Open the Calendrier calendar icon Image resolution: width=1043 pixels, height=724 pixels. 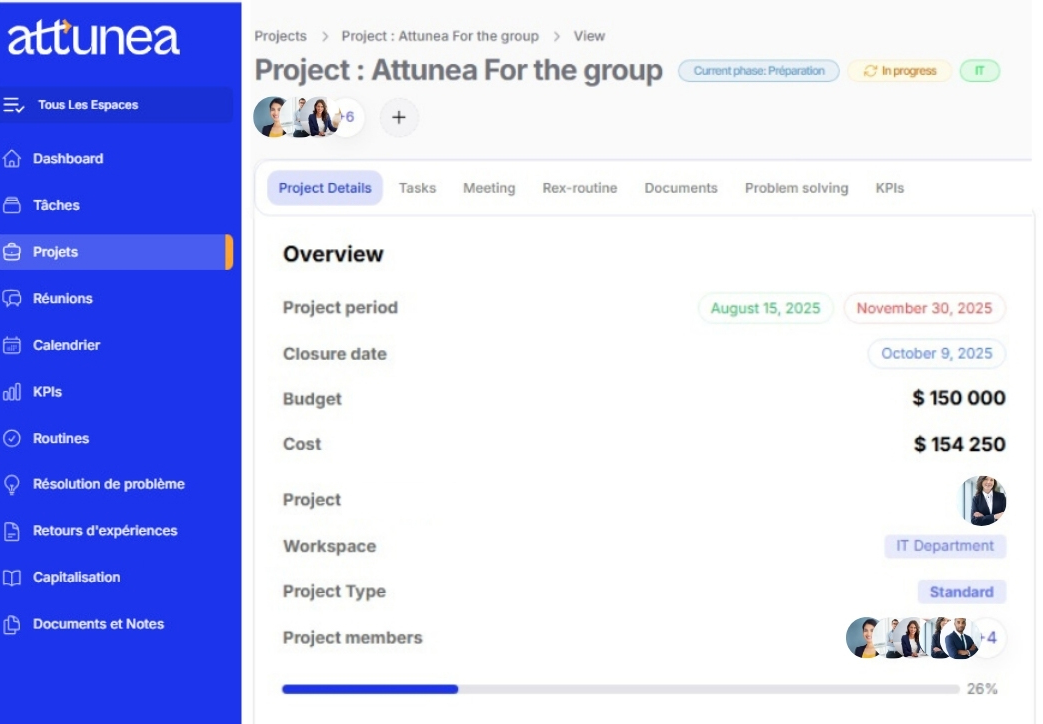tap(12, 345)
